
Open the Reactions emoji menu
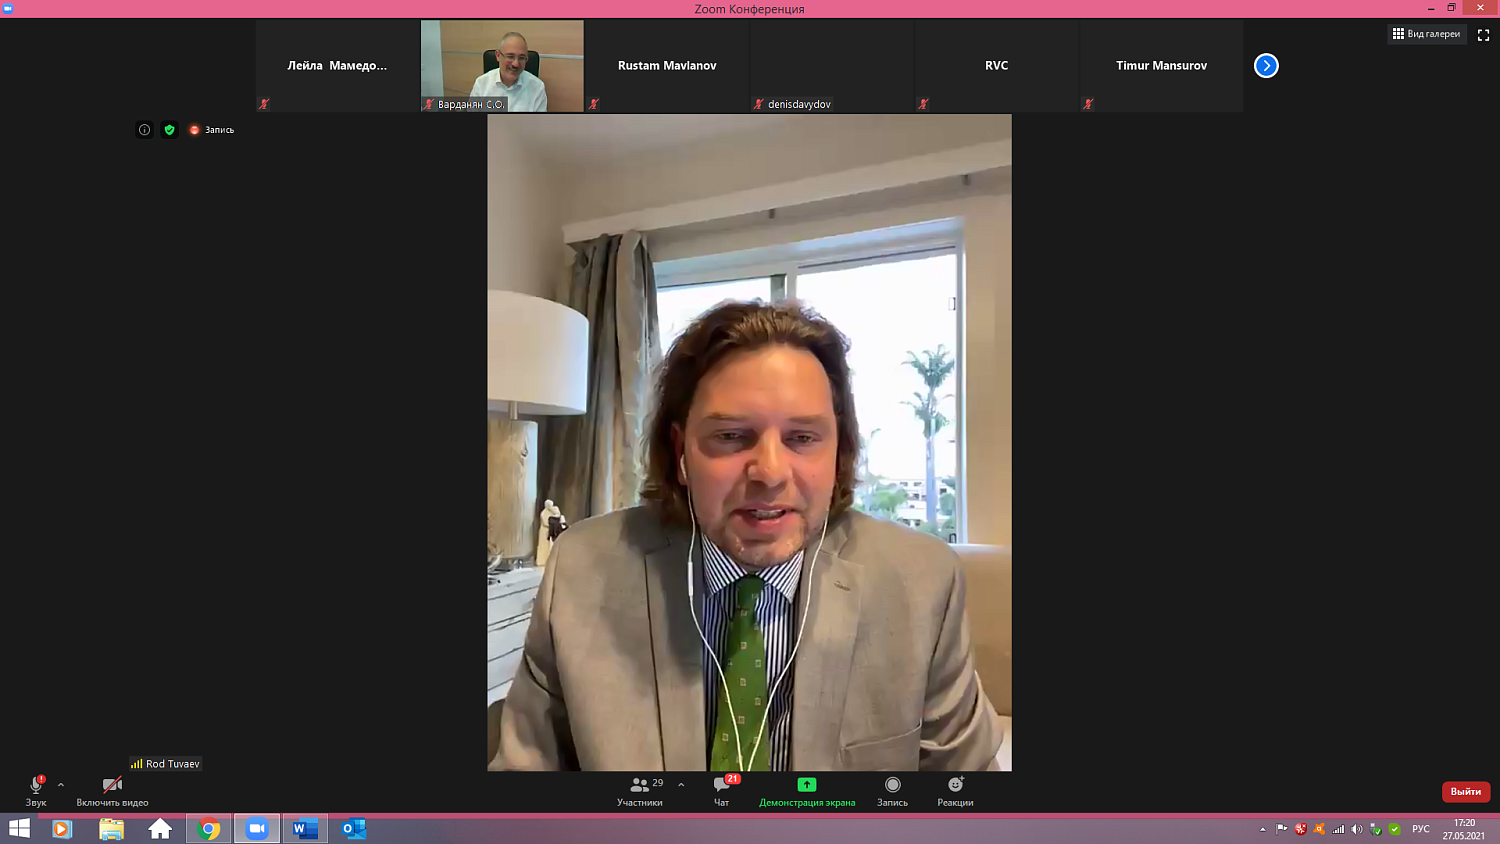(x=955, y=786)
